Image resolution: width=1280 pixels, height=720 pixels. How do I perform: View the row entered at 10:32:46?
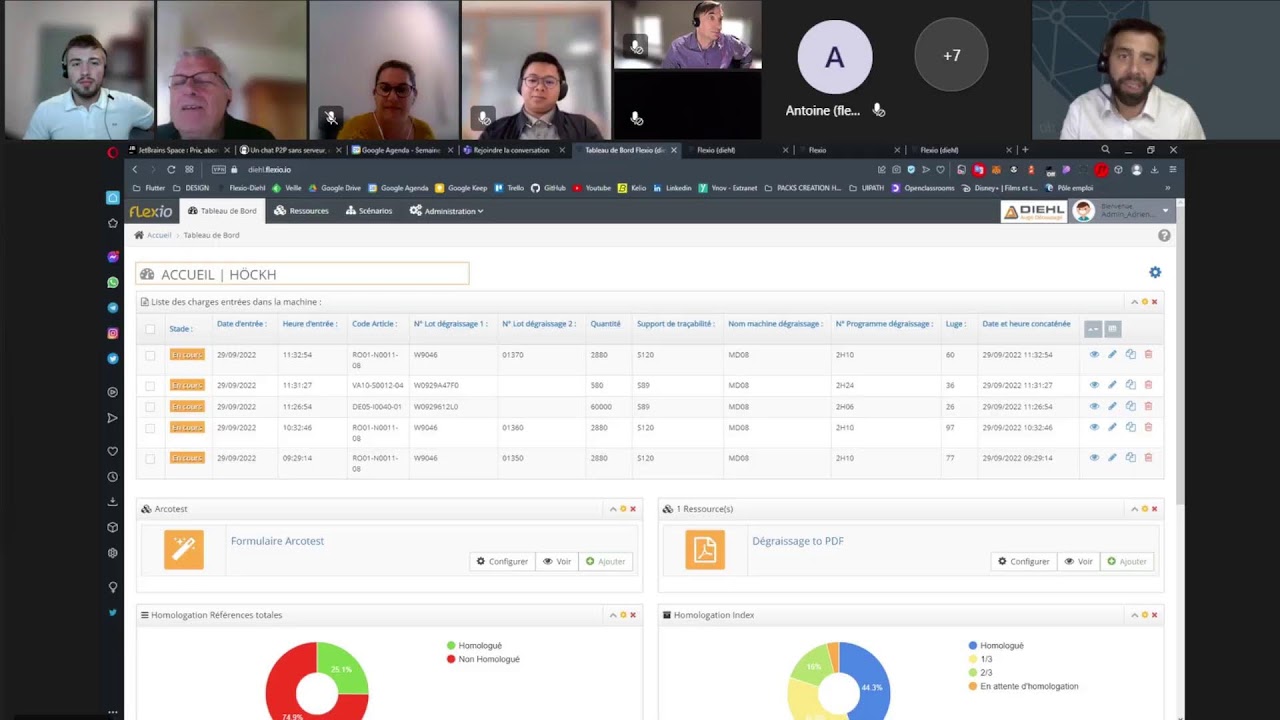click(1094, 427)
